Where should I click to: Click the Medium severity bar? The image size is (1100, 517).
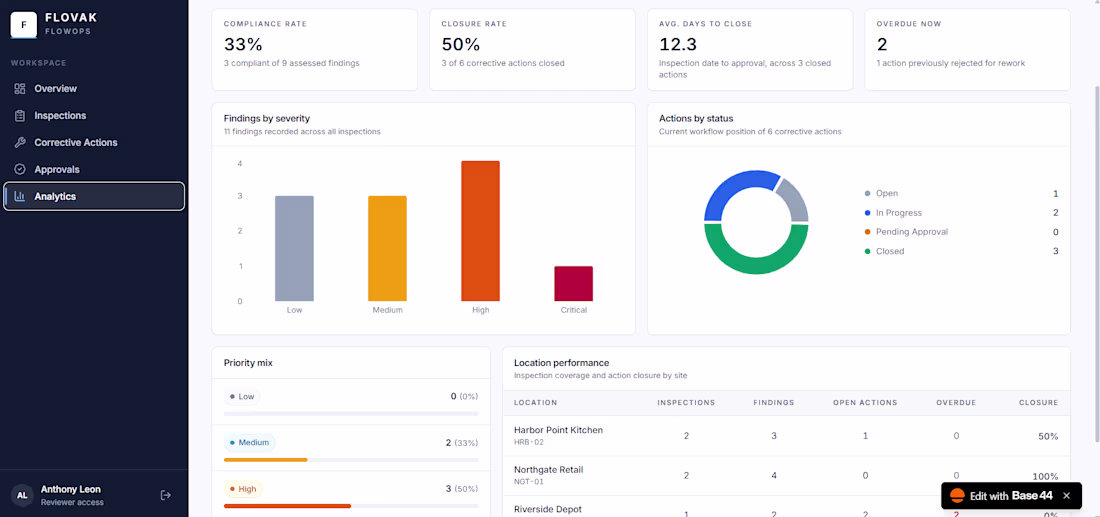pyautogui.click(x=387, y=248)
